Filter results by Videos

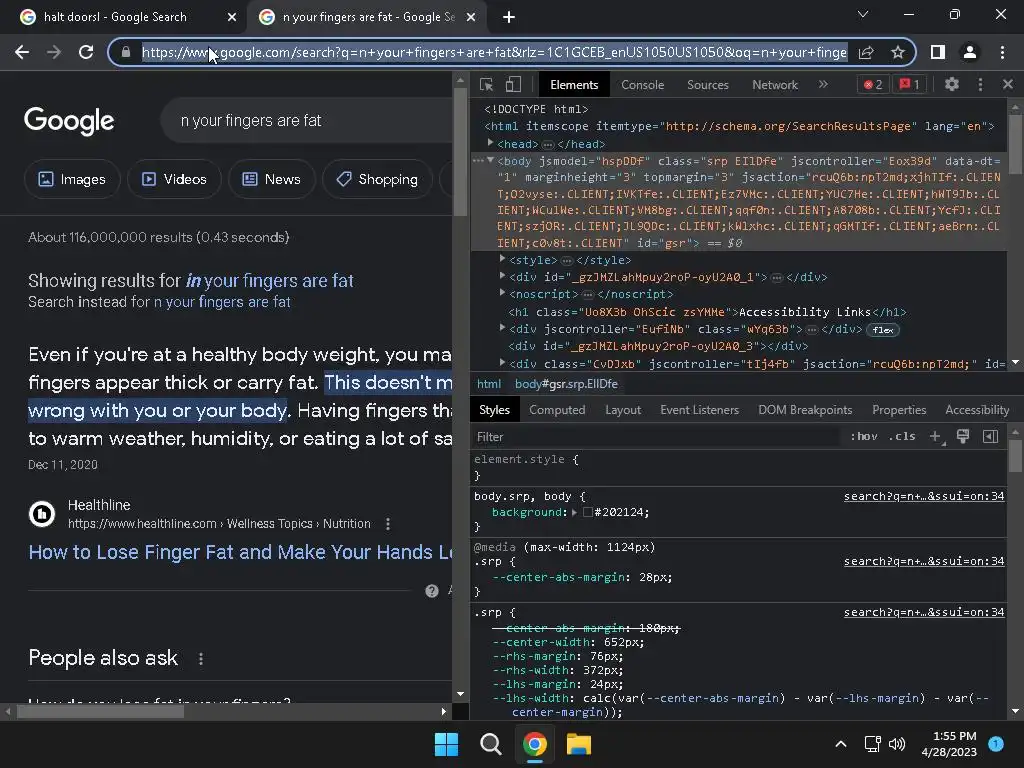[x=174, y=179]
